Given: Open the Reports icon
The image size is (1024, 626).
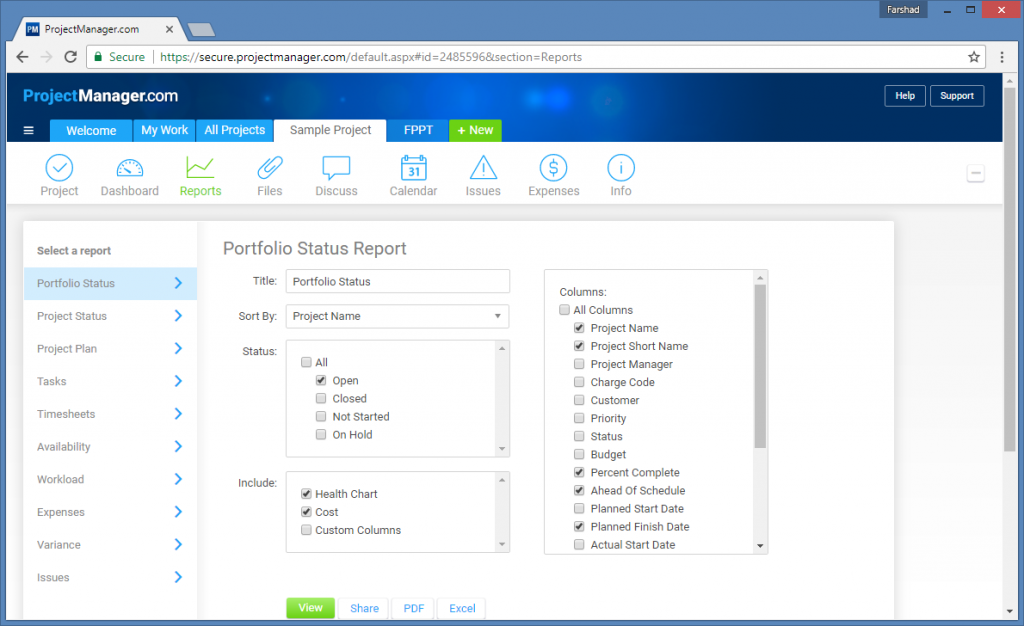Looking at the screenshot, I should click(x=199, y=174).
